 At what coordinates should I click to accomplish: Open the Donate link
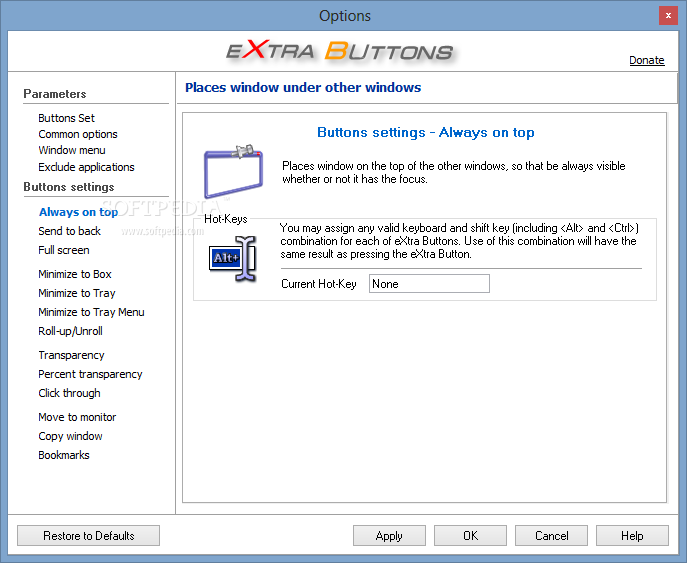[x=647, y=60]
